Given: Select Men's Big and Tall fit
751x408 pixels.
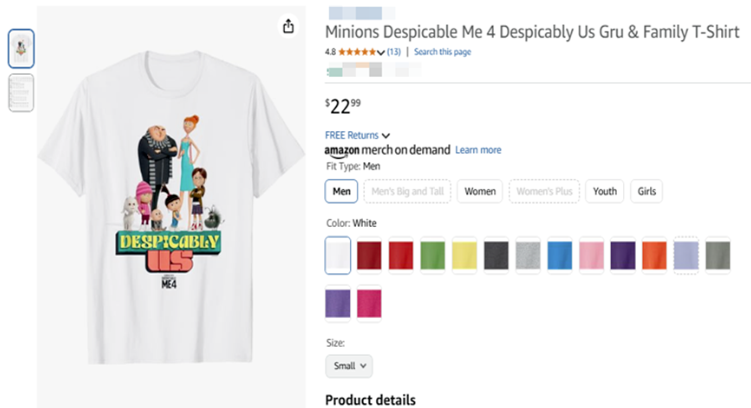Looking at the screenshot, I should [407, 191].
